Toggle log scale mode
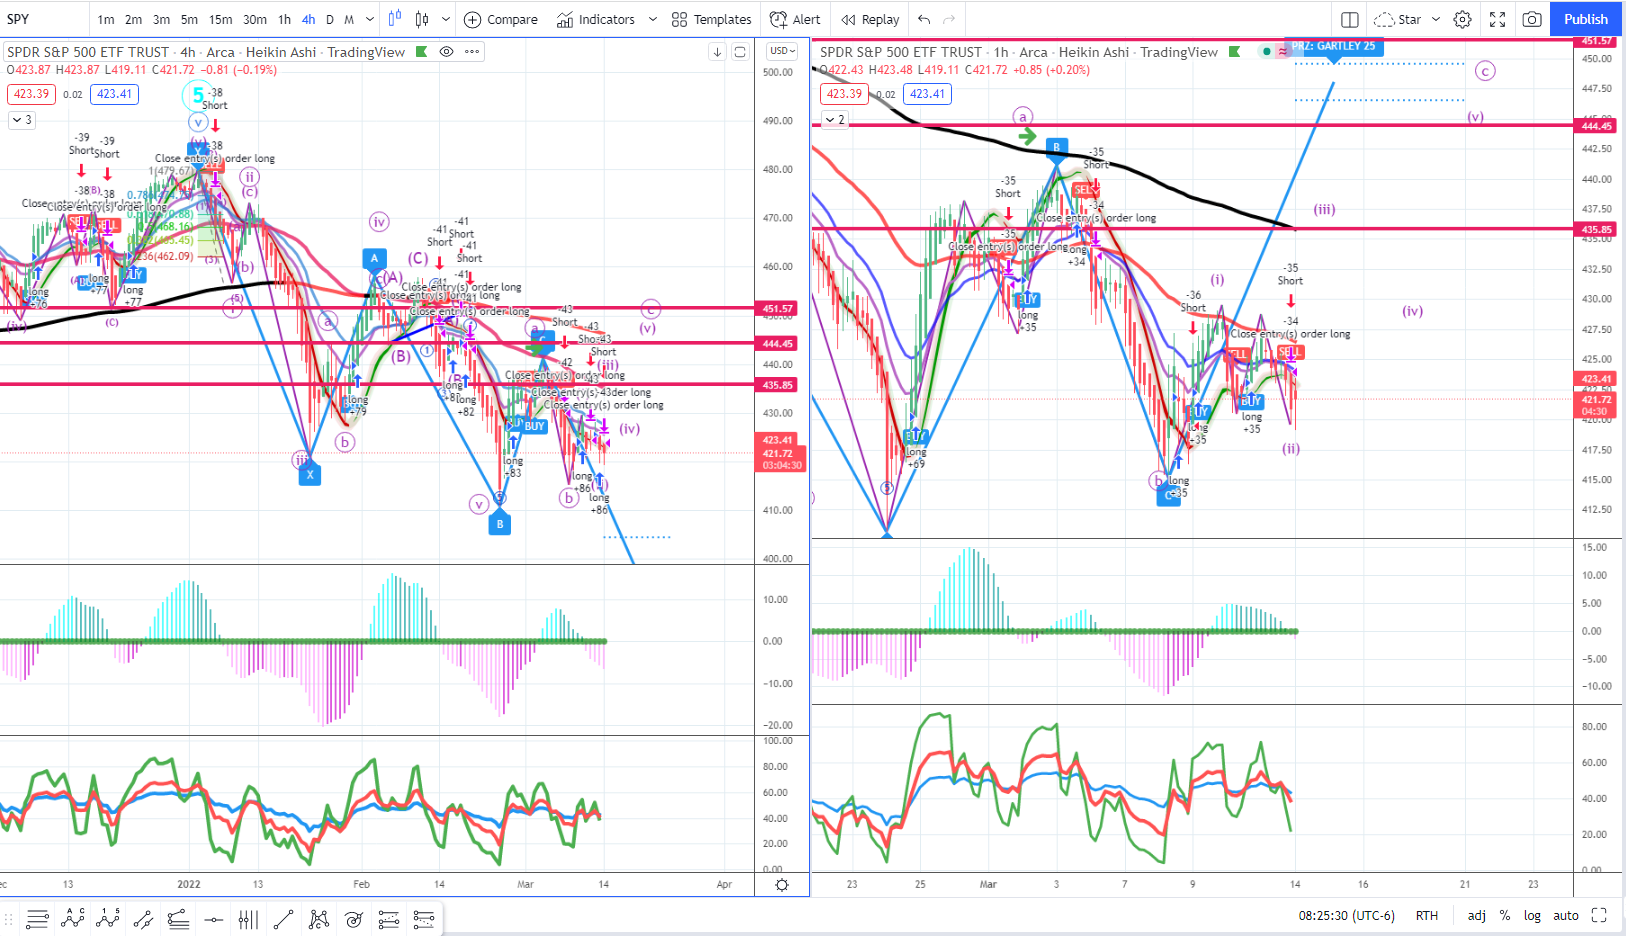Viewport: 1626px width, 936px height. click(x=1532, y=915)
